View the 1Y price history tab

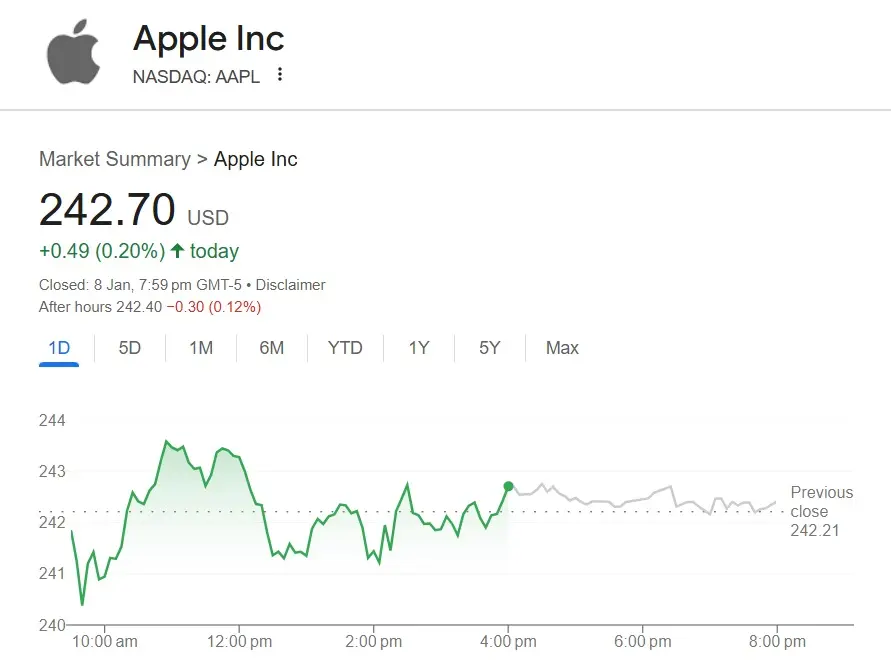click(419, 348)
